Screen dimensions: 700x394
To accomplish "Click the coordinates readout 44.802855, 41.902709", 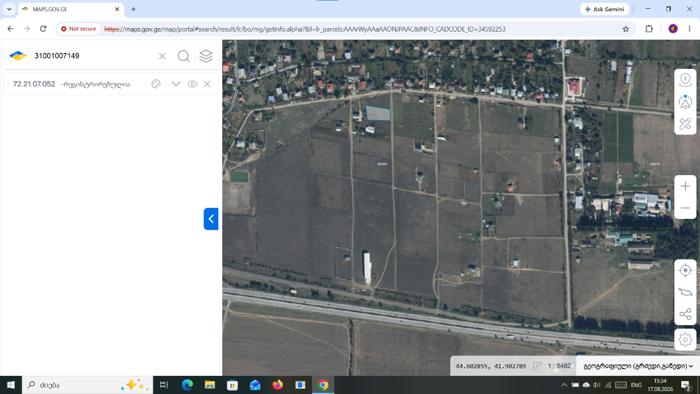I will coord(491,366).
